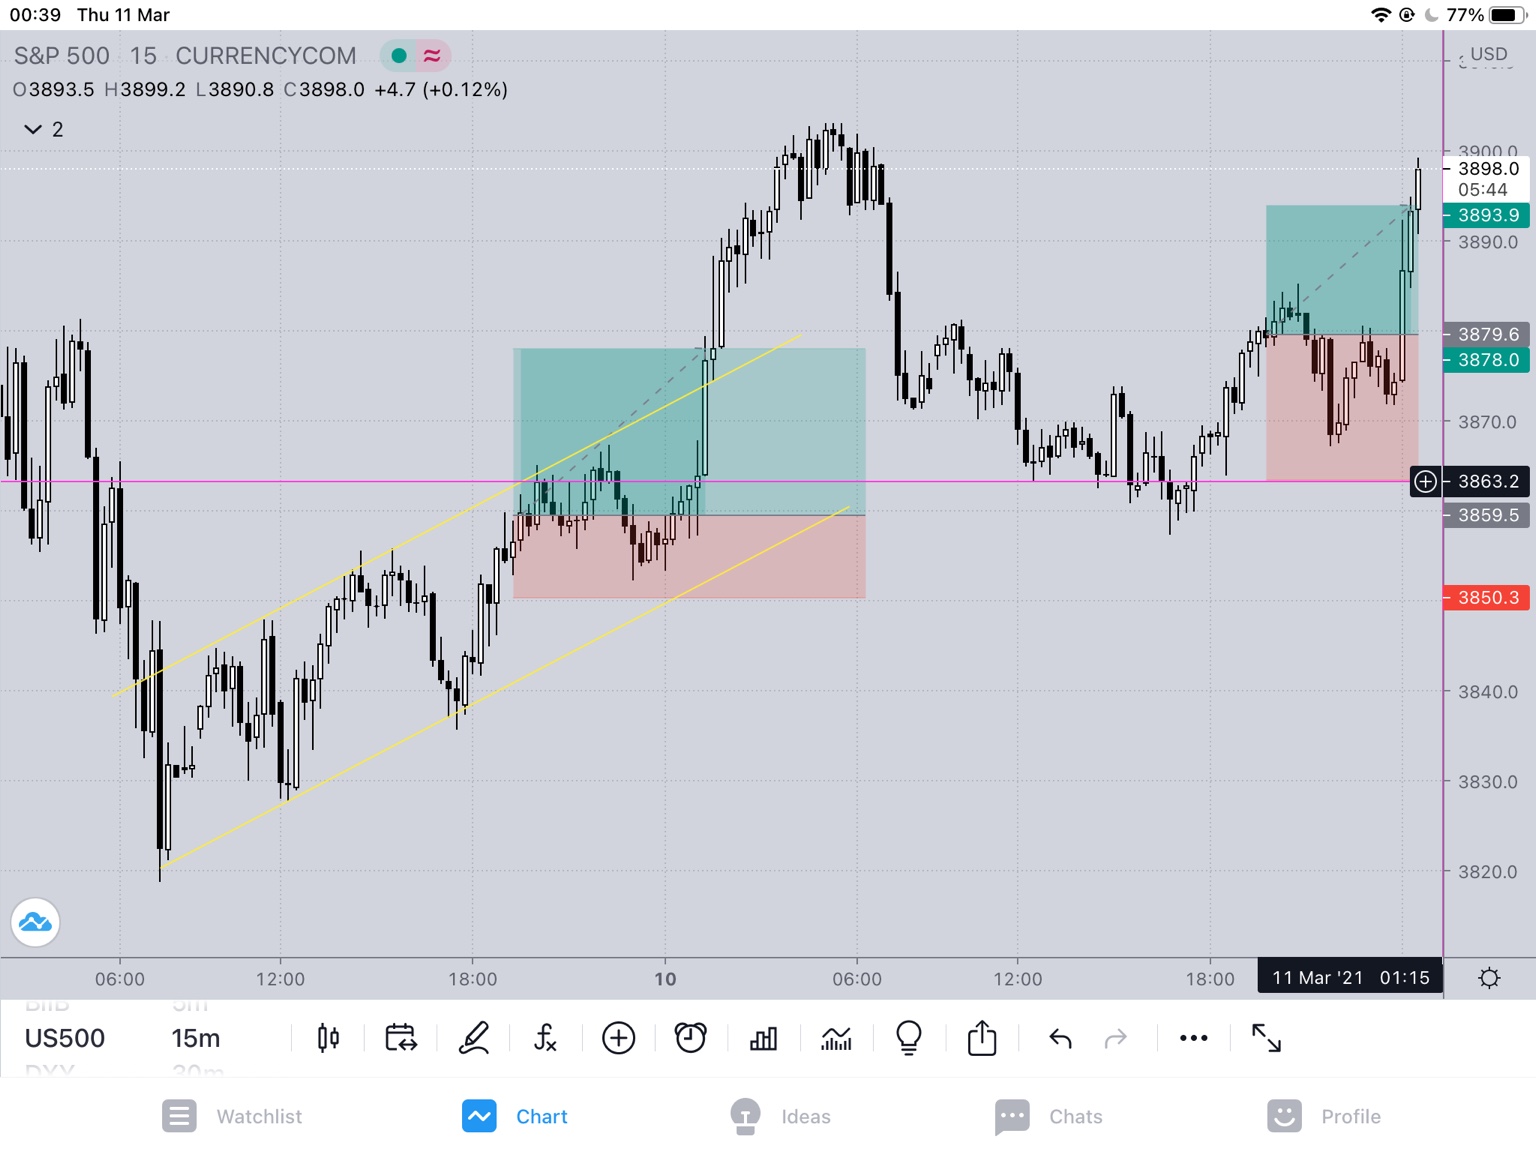Share the chart via share icon
1536x1152 pixels.
982,1038
